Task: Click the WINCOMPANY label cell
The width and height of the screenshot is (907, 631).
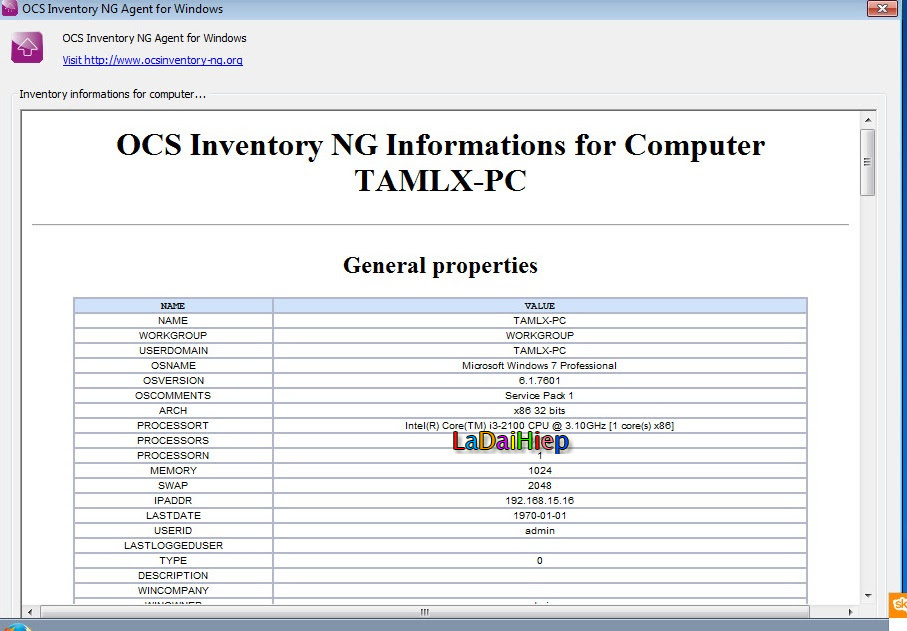Action: pos(173,591)
